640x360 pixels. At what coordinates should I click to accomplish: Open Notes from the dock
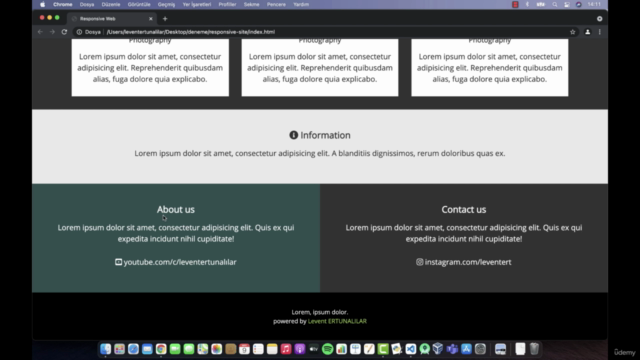coord(272,349)
